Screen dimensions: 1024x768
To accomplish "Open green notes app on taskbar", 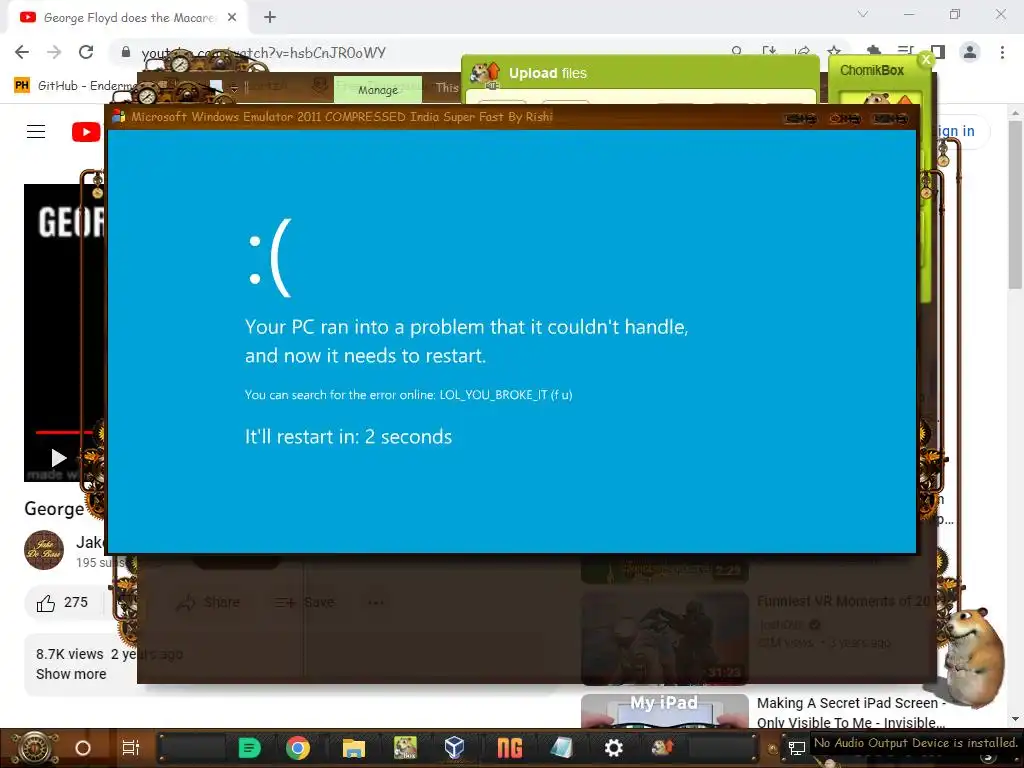I will 249,748.
